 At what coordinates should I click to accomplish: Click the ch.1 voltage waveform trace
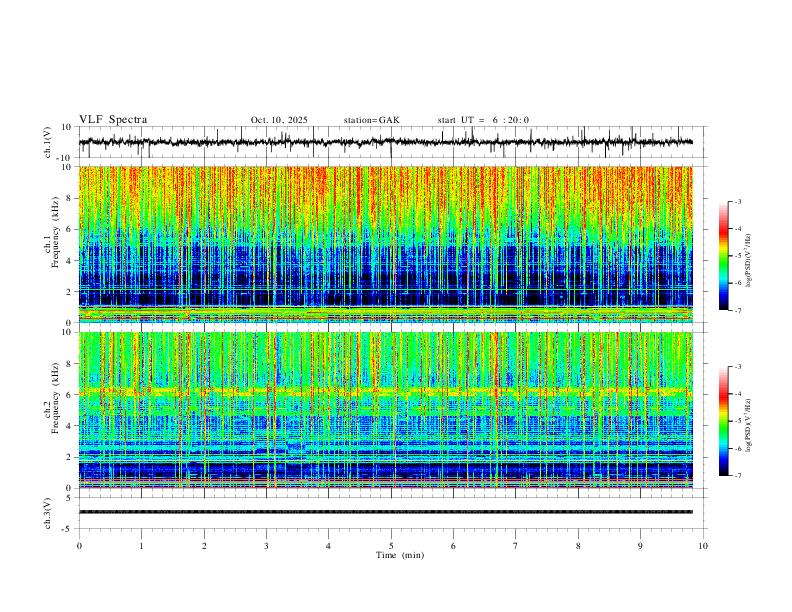(x=386, y=142)
